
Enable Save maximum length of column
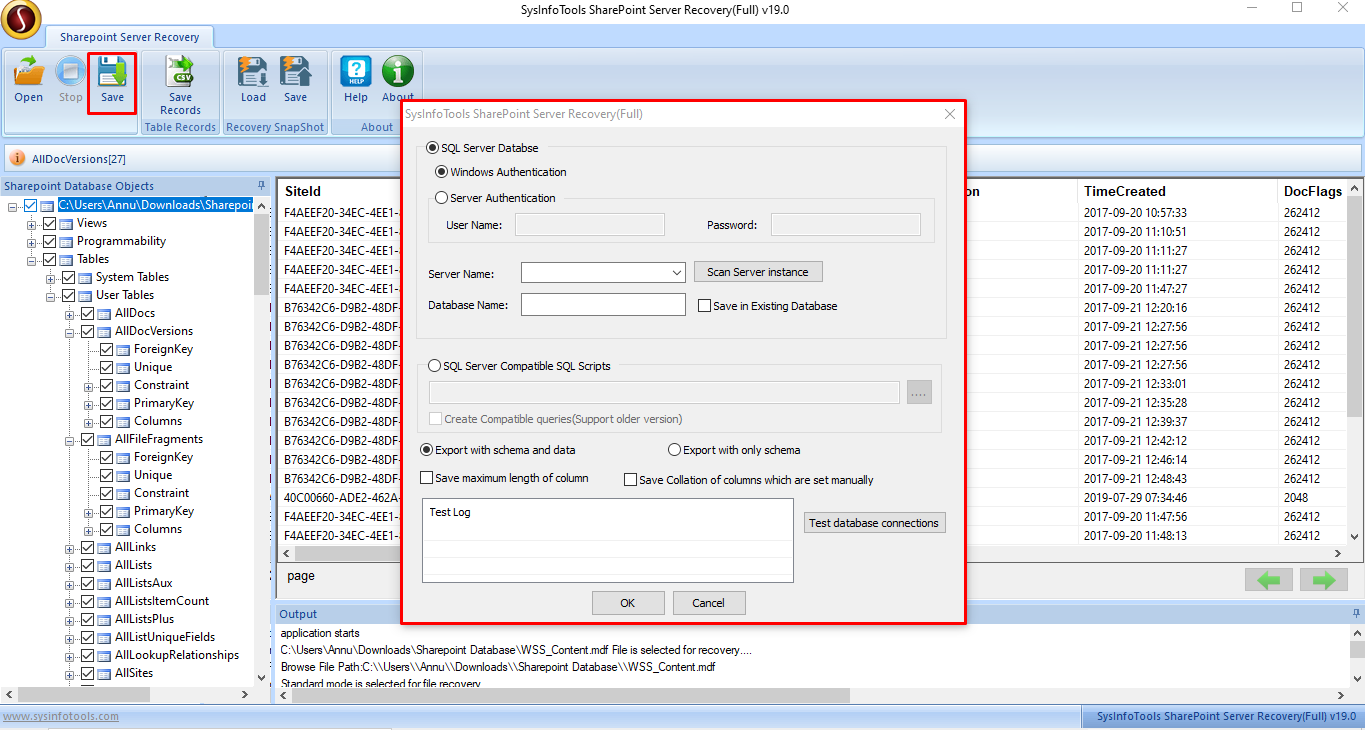tap(427, 478)
